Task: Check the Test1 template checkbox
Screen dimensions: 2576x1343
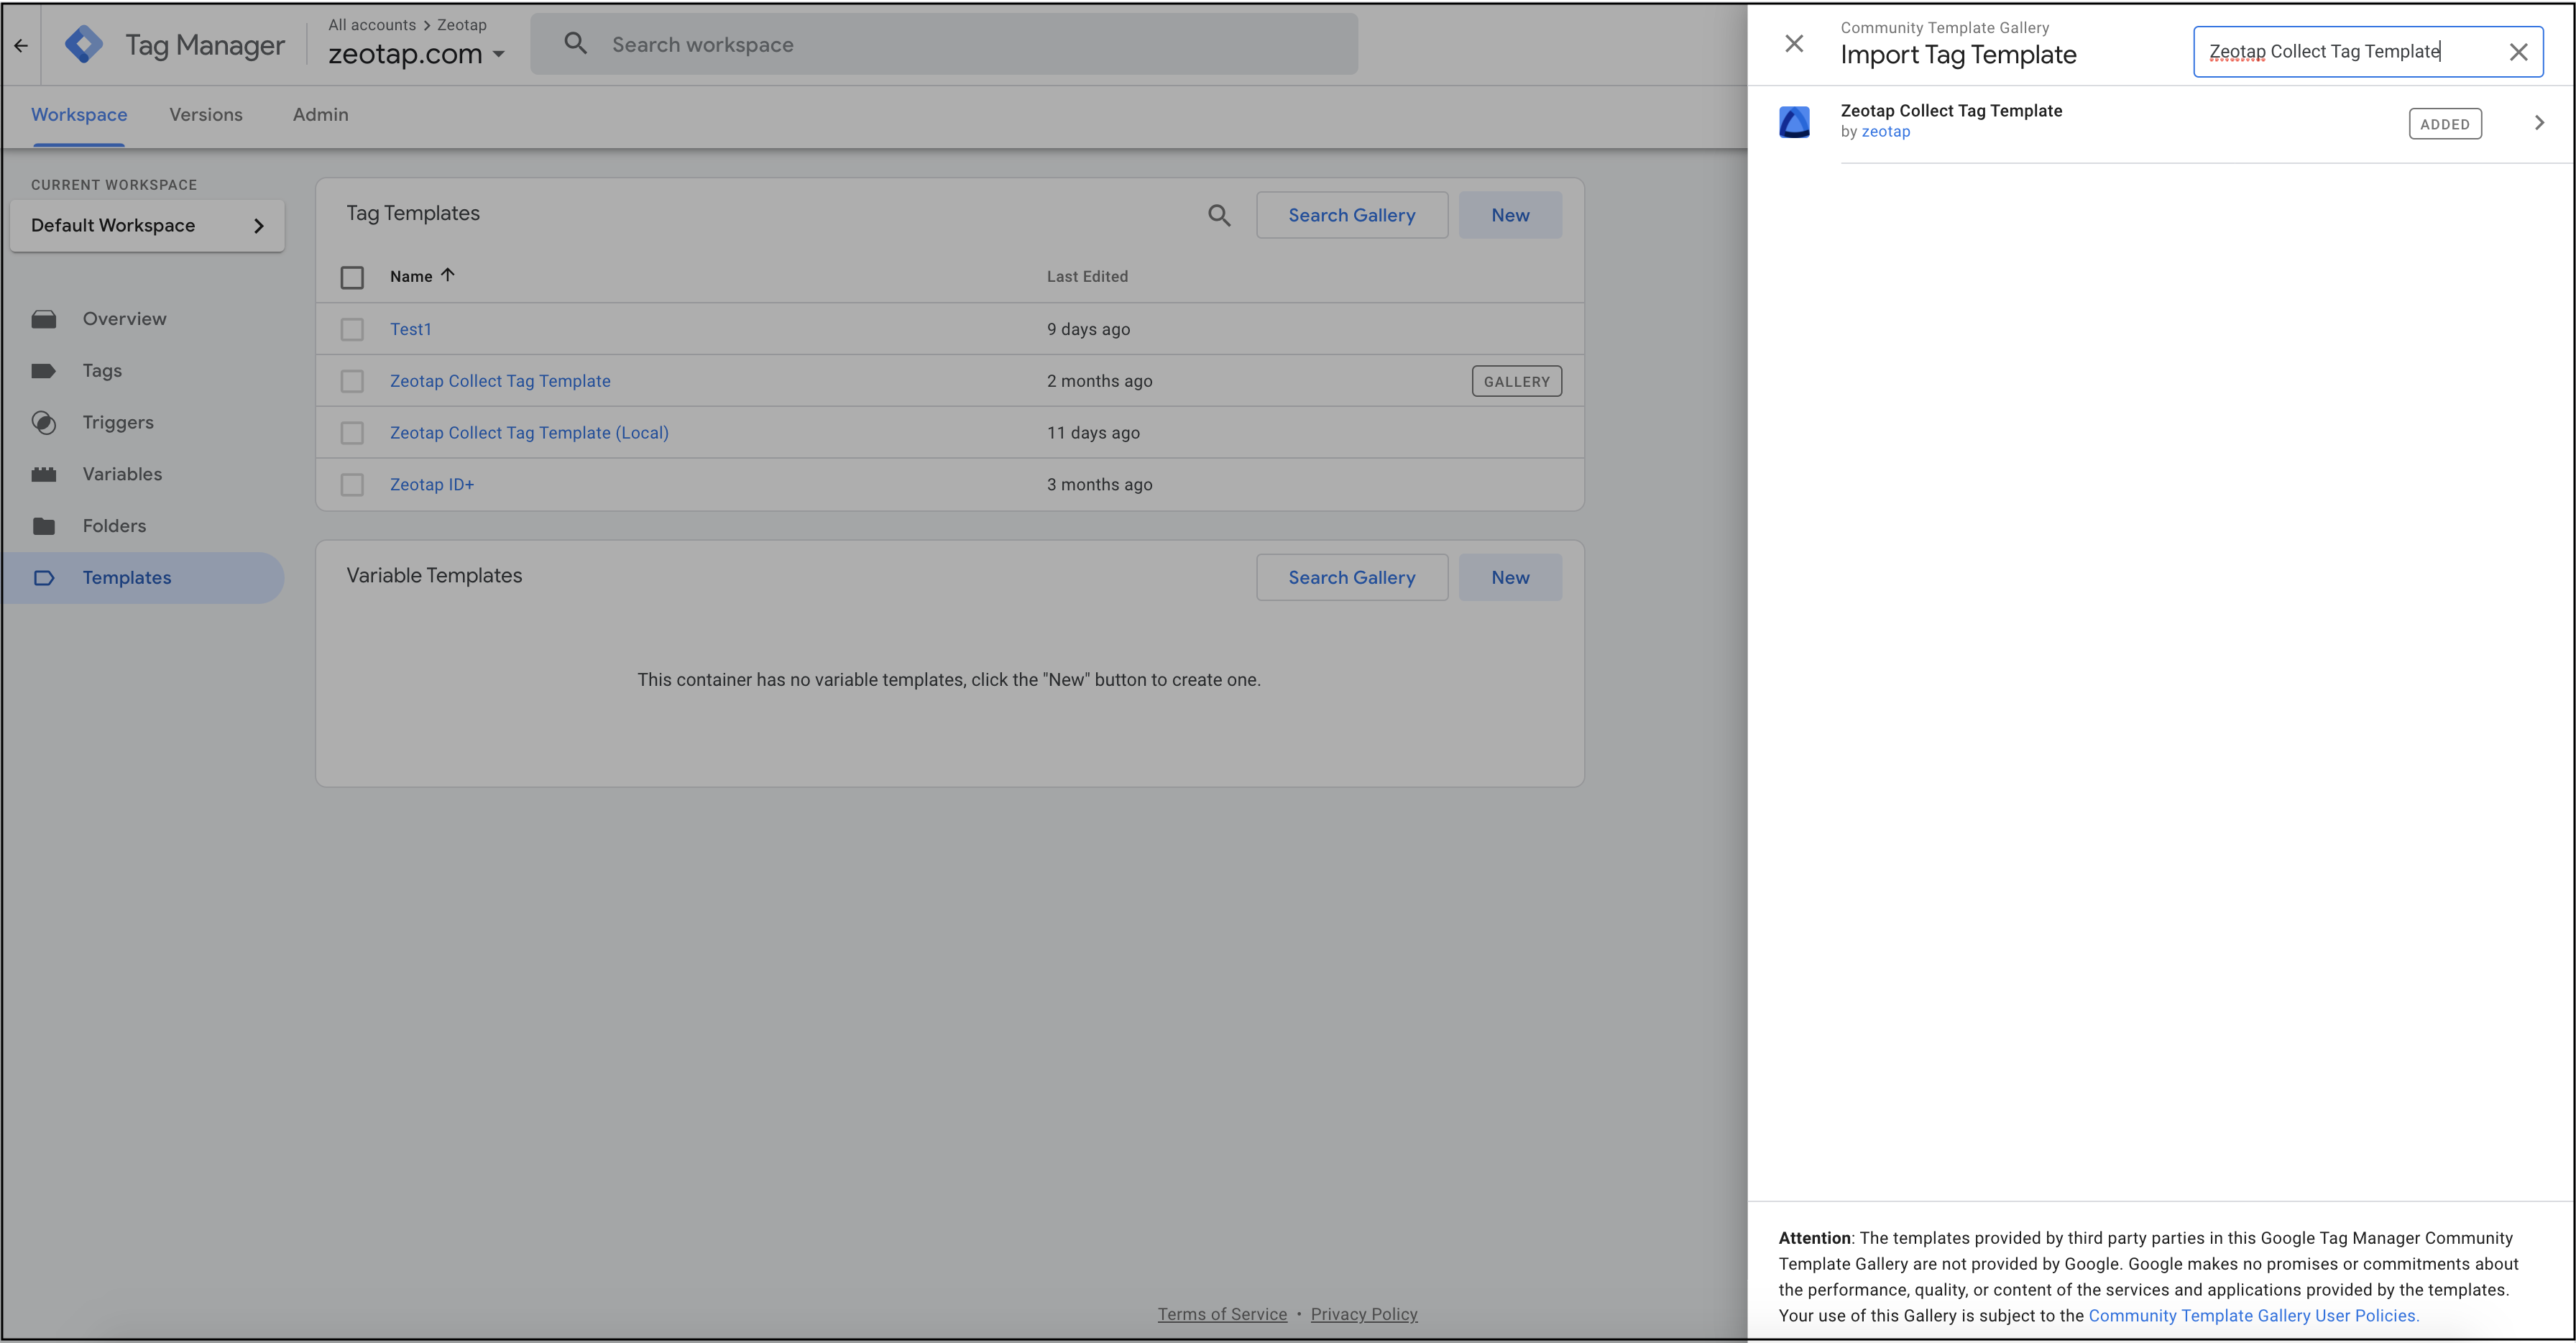Action: pos(352,329)
